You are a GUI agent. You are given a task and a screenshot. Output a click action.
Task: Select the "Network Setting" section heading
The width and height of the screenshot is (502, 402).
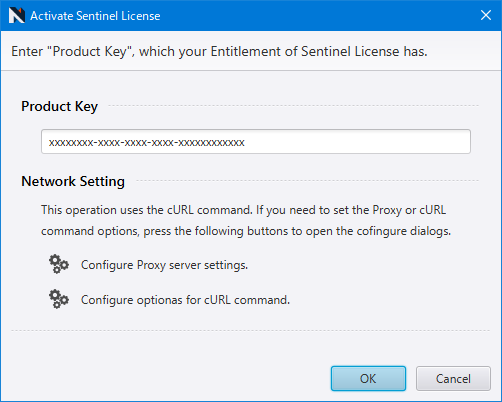pyautogui.click(x=73, y=181)
